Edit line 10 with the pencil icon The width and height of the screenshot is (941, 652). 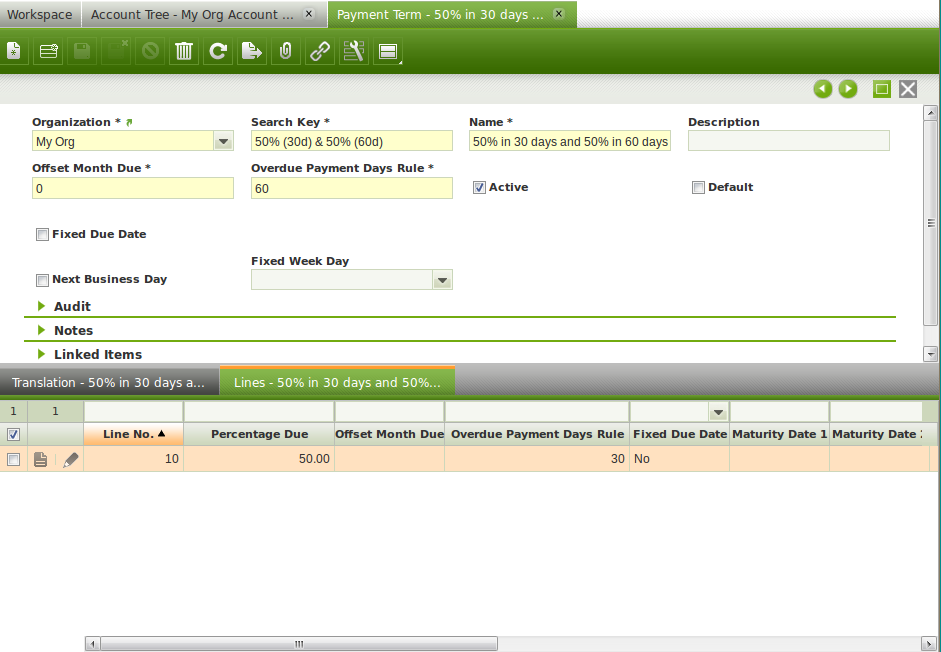click(71, 460)
